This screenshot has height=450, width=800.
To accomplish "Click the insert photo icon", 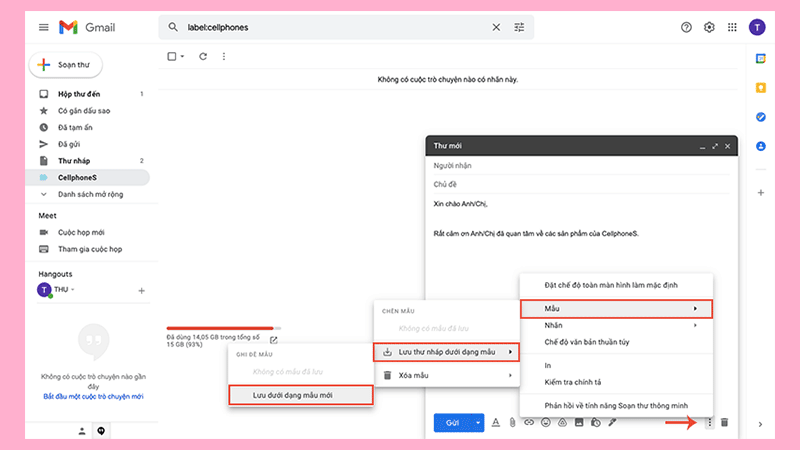I will [x=579, y=423].
